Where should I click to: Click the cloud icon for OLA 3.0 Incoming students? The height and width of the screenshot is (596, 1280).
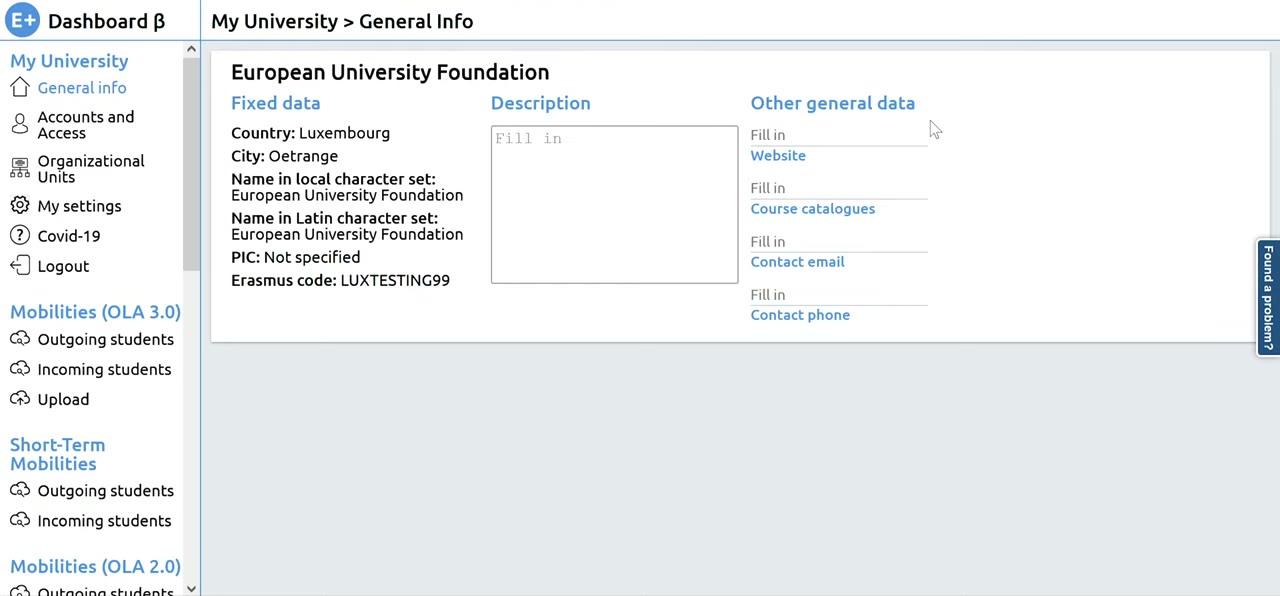coord(20,368)
